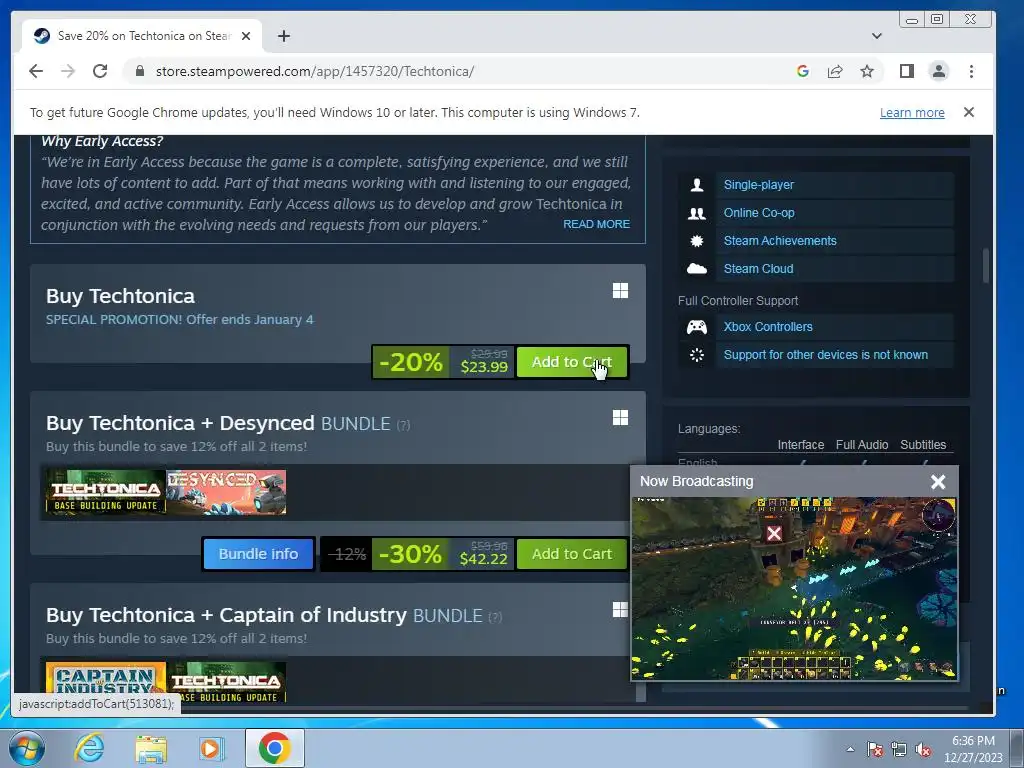Click the (?) help mark for Captain of Industry bundle
Image resolution: width=1024 pixels, height=768 pixels.
click(496, 617)
